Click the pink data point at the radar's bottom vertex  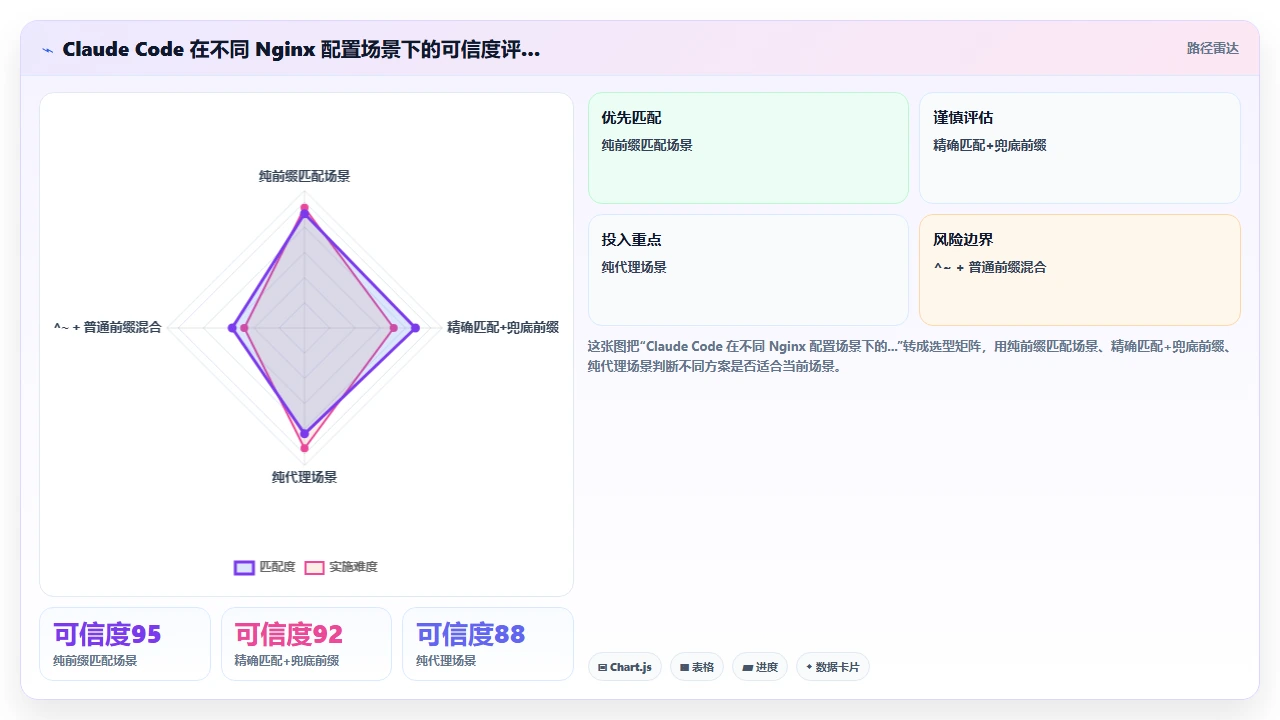[305, 448]
